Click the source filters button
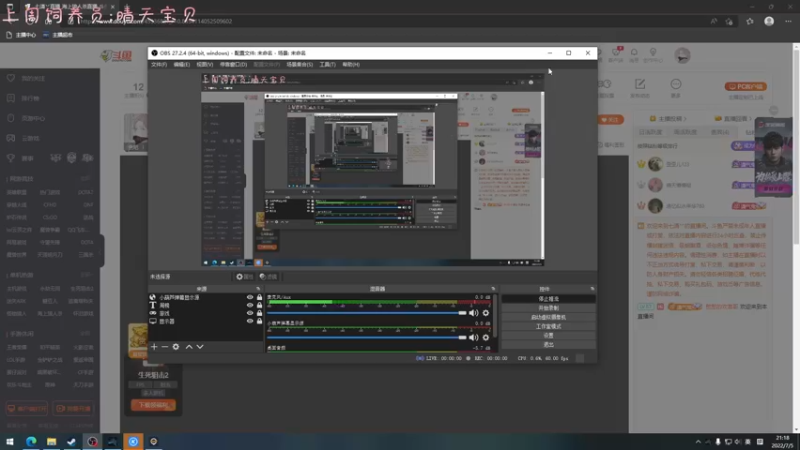This screenshot has height=450, width=800. 268,277
